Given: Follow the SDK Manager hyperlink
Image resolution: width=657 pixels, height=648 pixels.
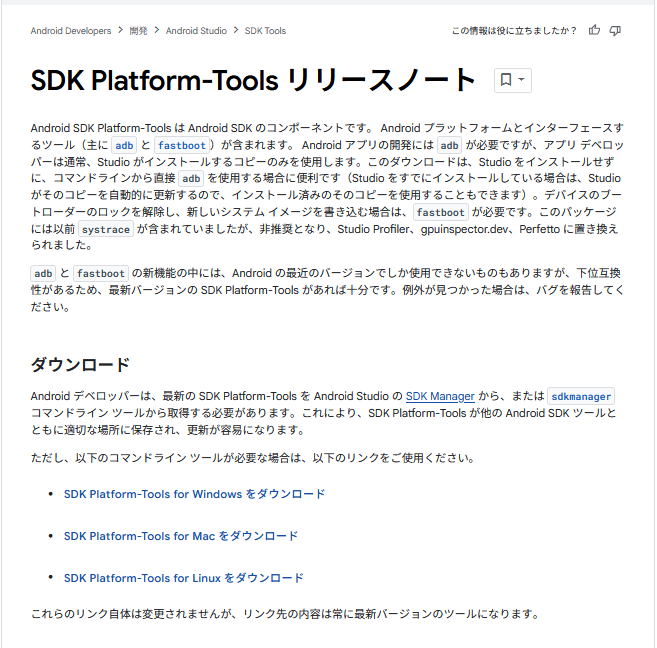Looking at the screenshot, I should tap(440, 396).
